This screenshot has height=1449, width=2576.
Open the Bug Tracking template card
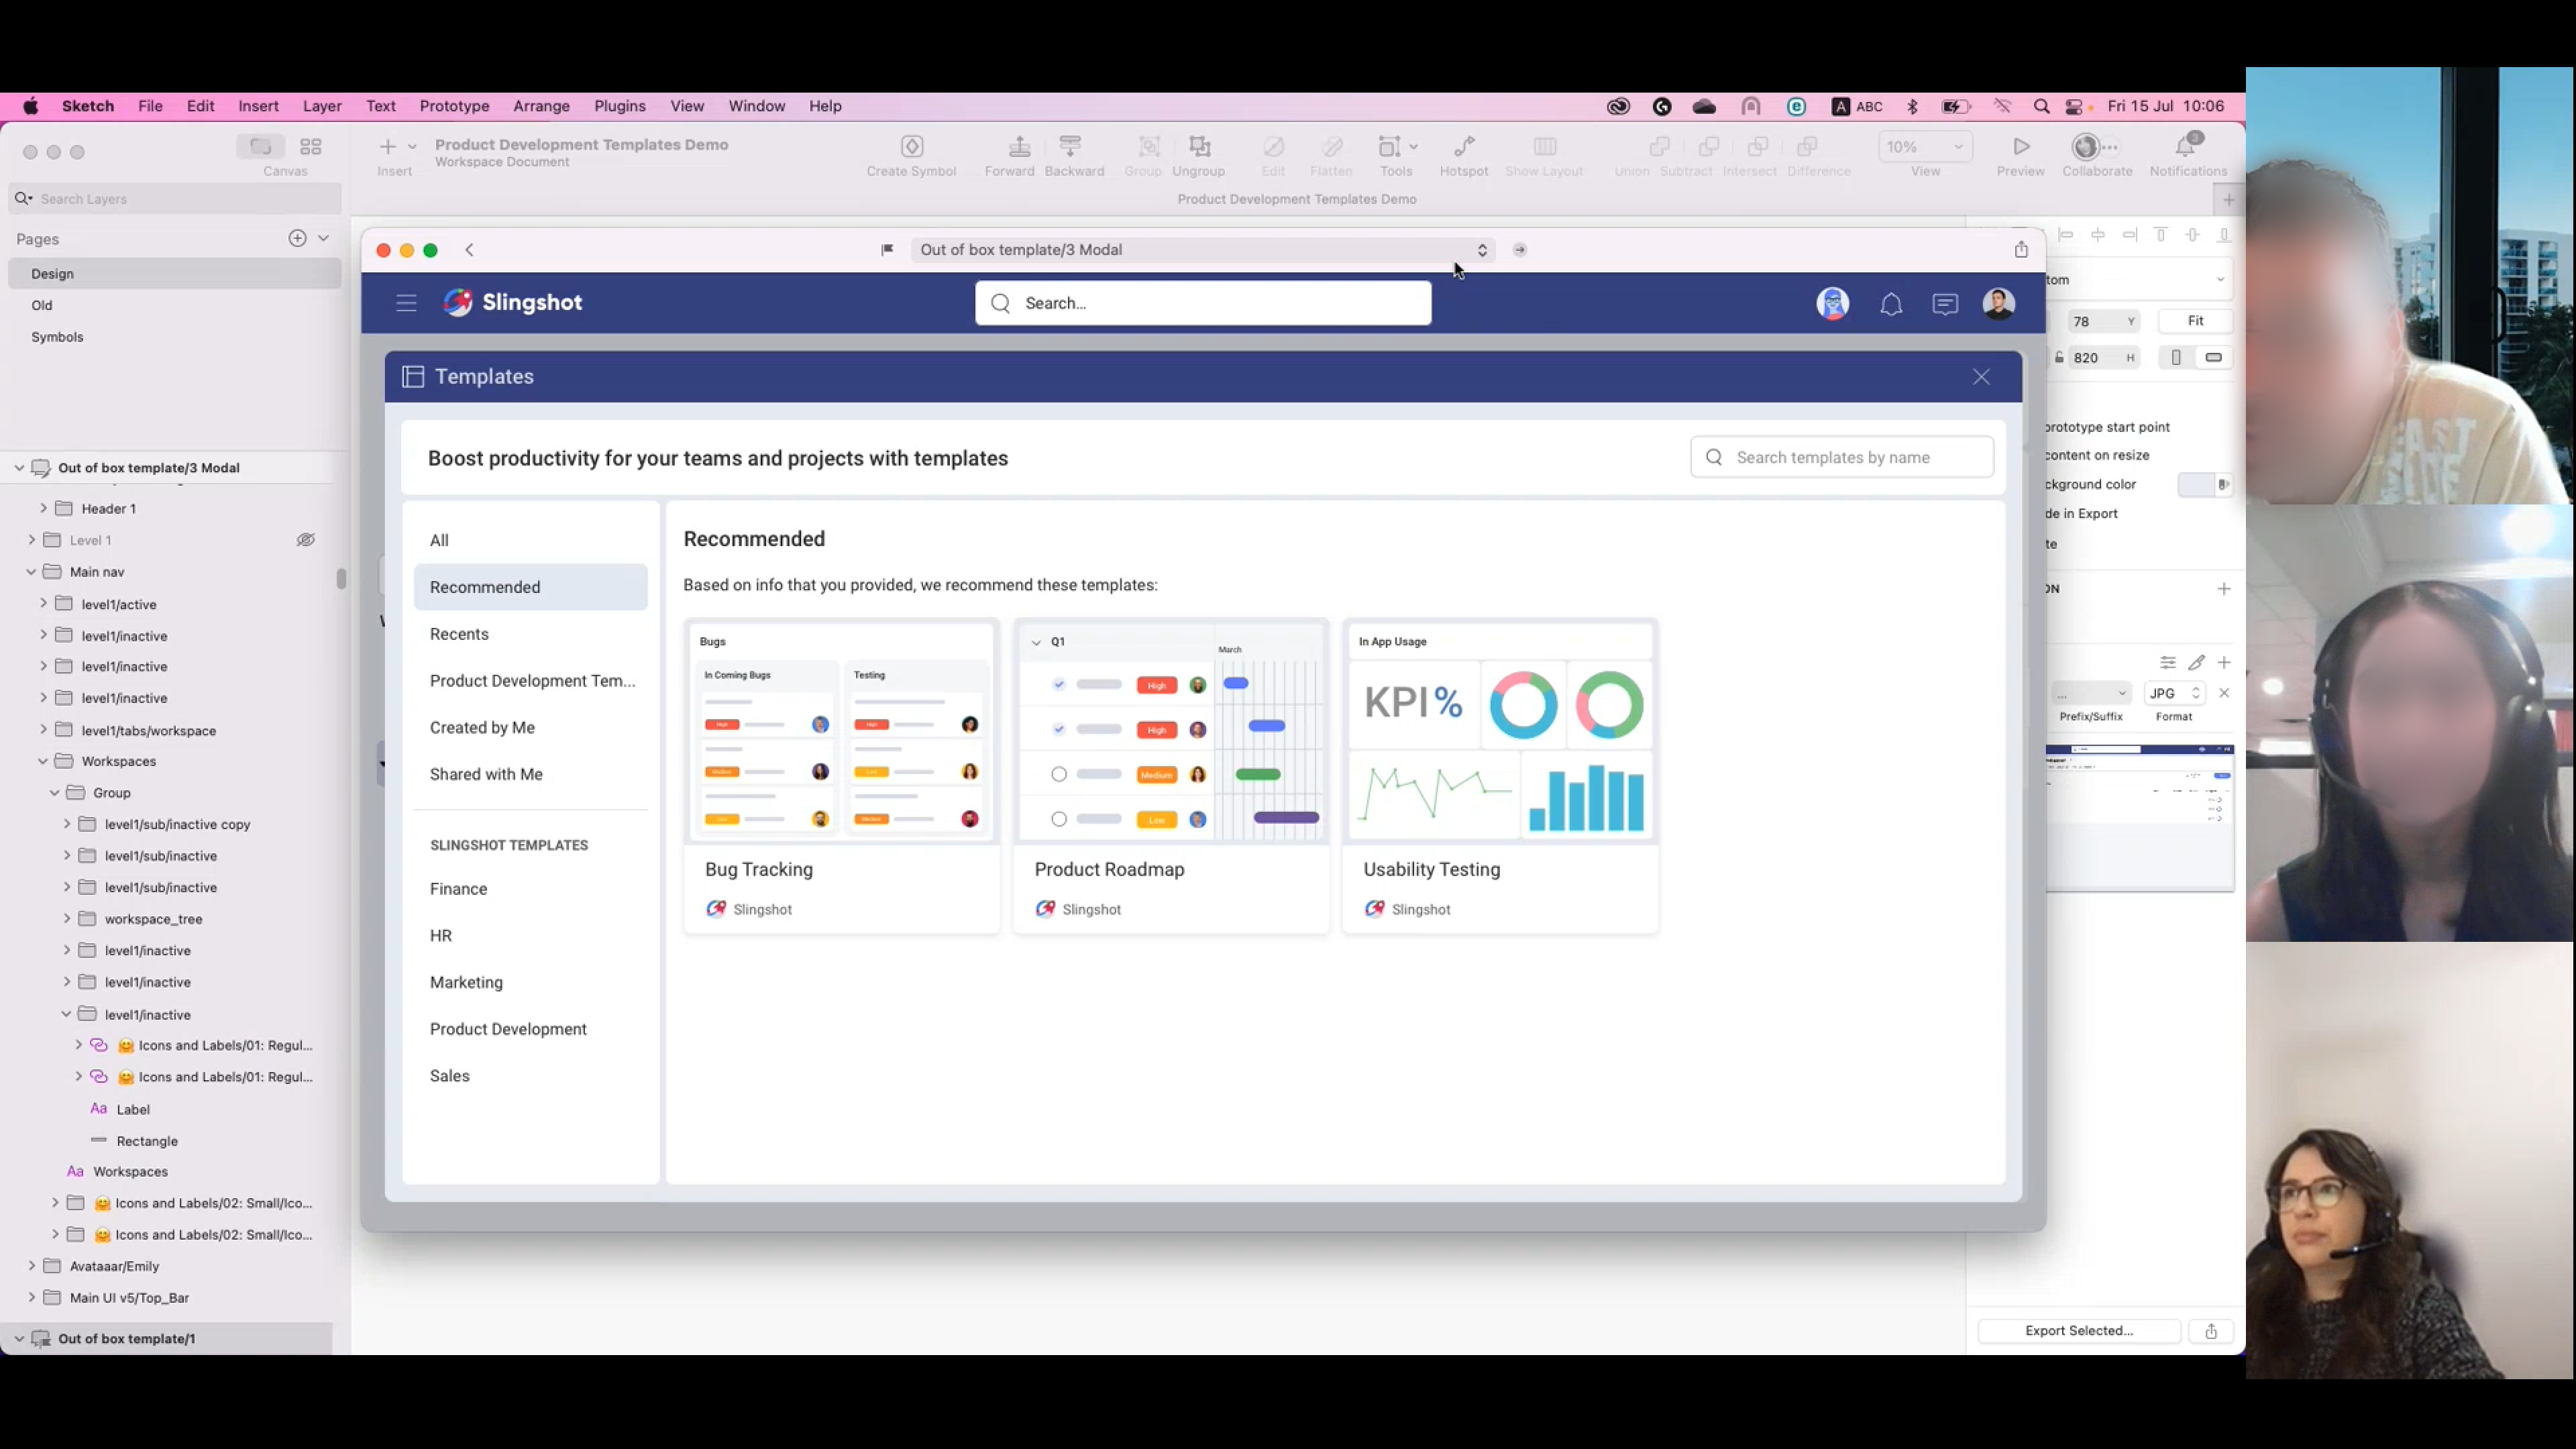pos(841,777)
